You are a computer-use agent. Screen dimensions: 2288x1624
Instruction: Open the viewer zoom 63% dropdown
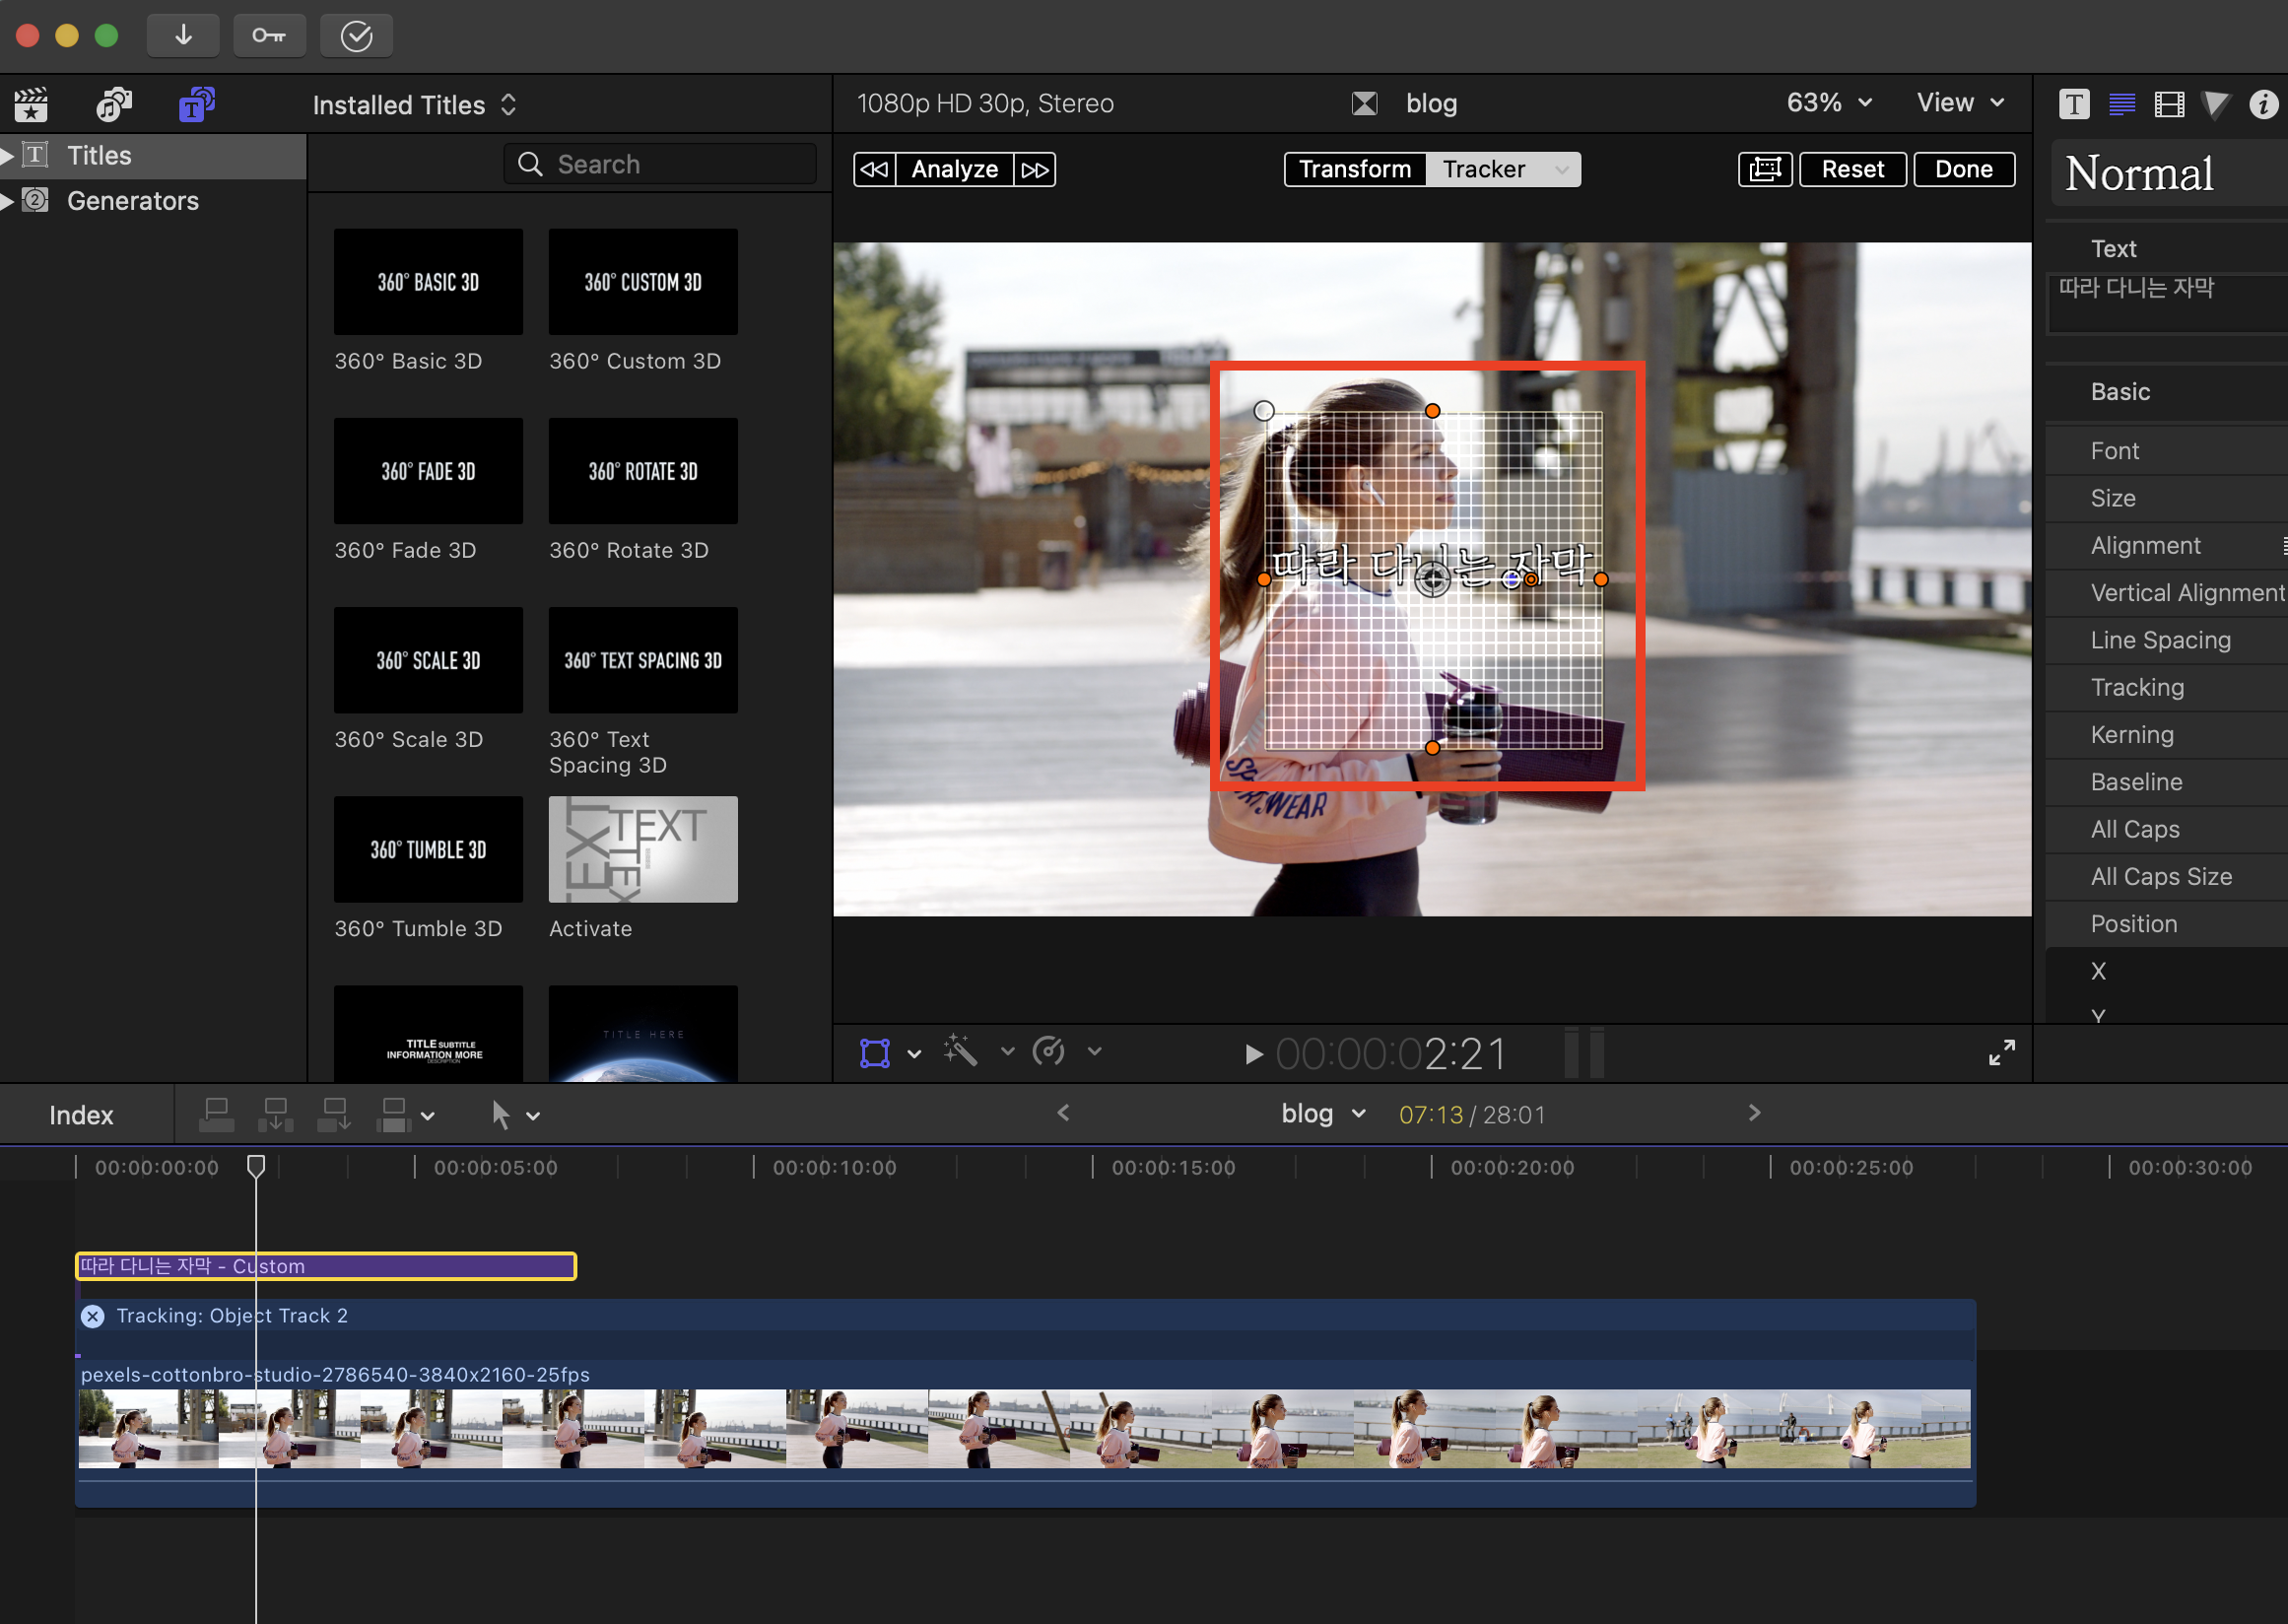1828,103
